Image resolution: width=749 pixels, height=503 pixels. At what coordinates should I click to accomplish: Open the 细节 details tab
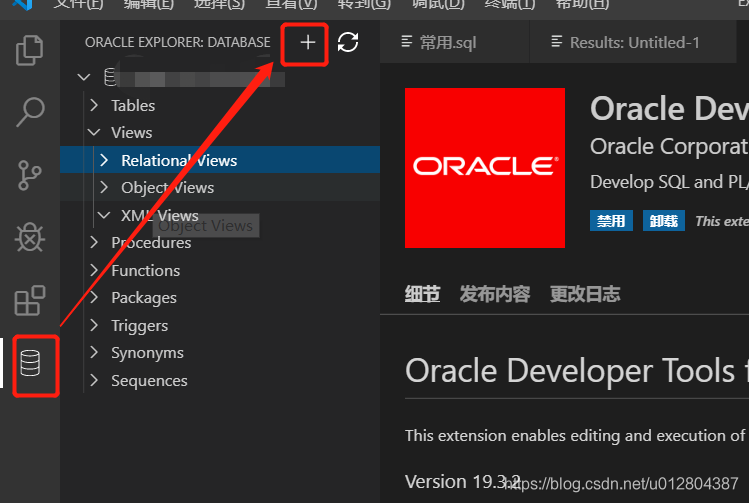coord(423,294)
